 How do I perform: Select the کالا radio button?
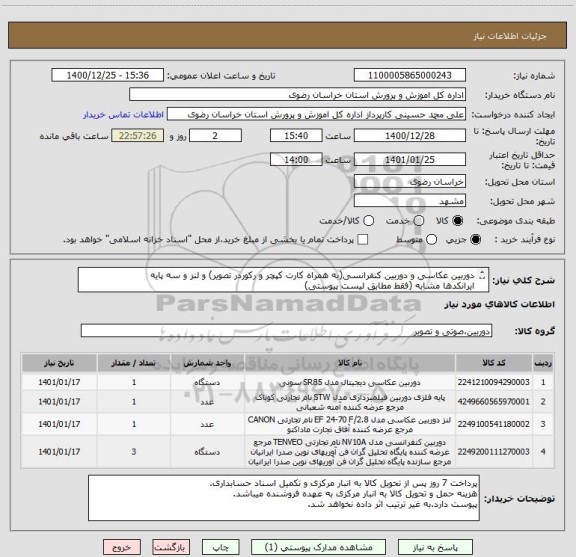pos(458,220)
